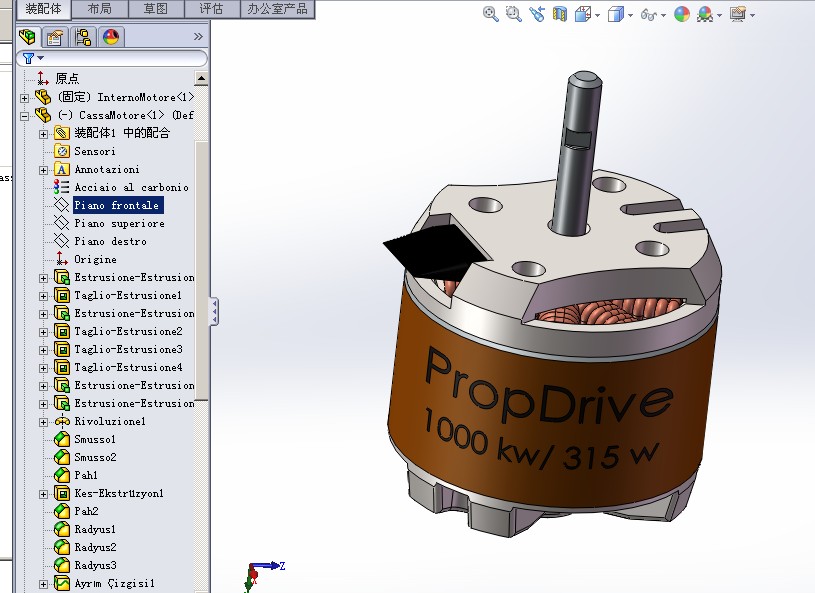The width and height of the screenshot is (815, 593).
Task: Switch to the 装配体 tab
Action: 43,9
